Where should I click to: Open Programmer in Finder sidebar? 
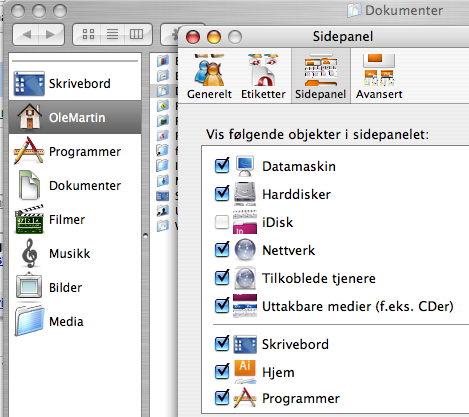tap(75, 152)
